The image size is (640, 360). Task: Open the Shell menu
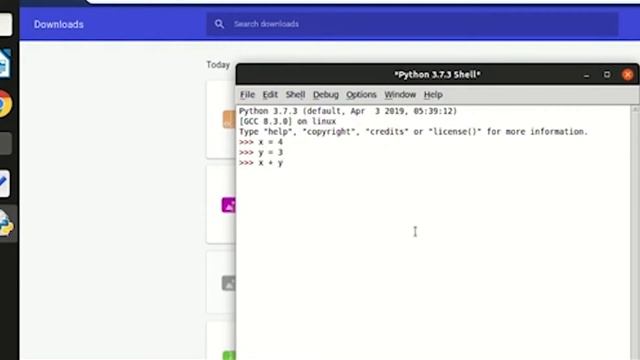[x=295, y=95]
